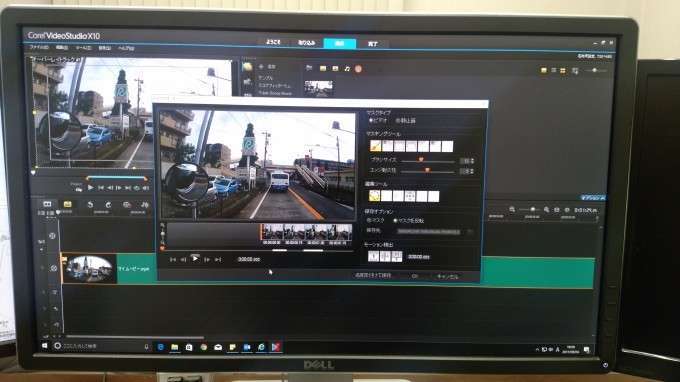This screenshot has width=680, height=382.
Task: Select the first editing tool icon
Action: 374,196
